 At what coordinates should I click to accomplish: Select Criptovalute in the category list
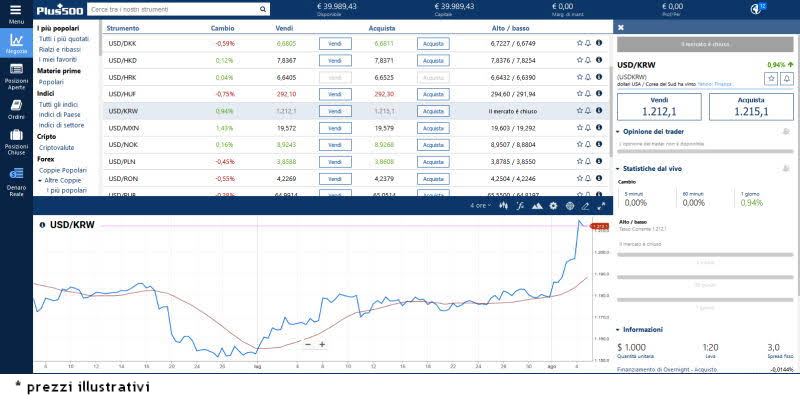pyautogui.click(x=57, y=147)
